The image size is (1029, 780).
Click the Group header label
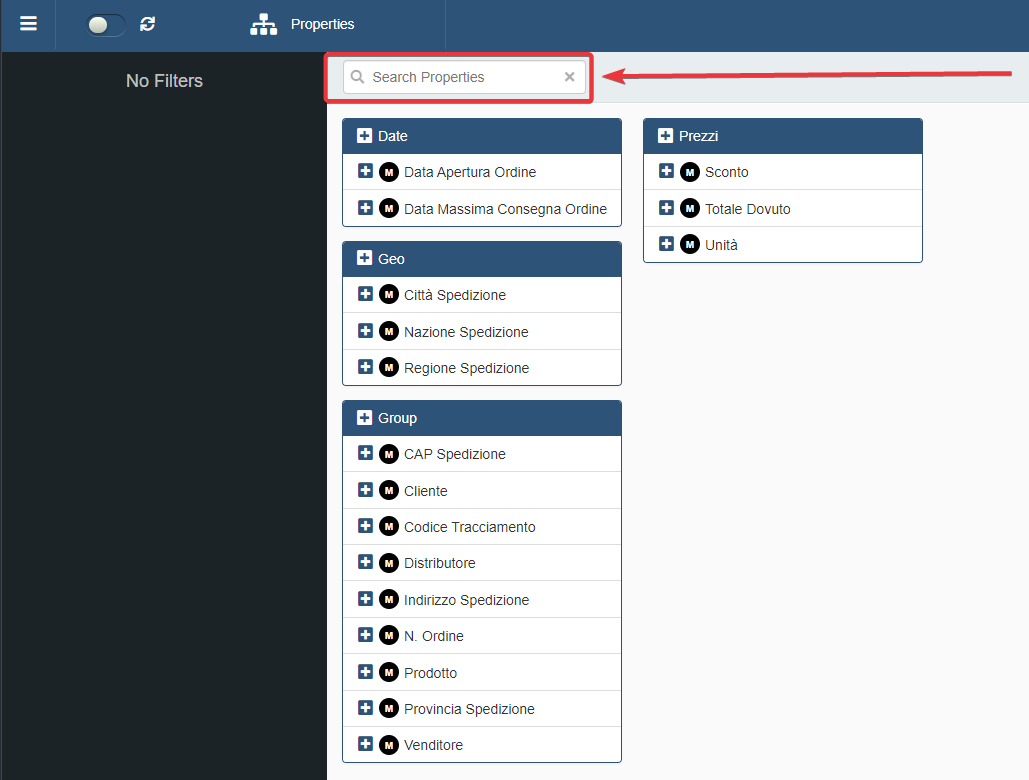(x=397, y=418)
